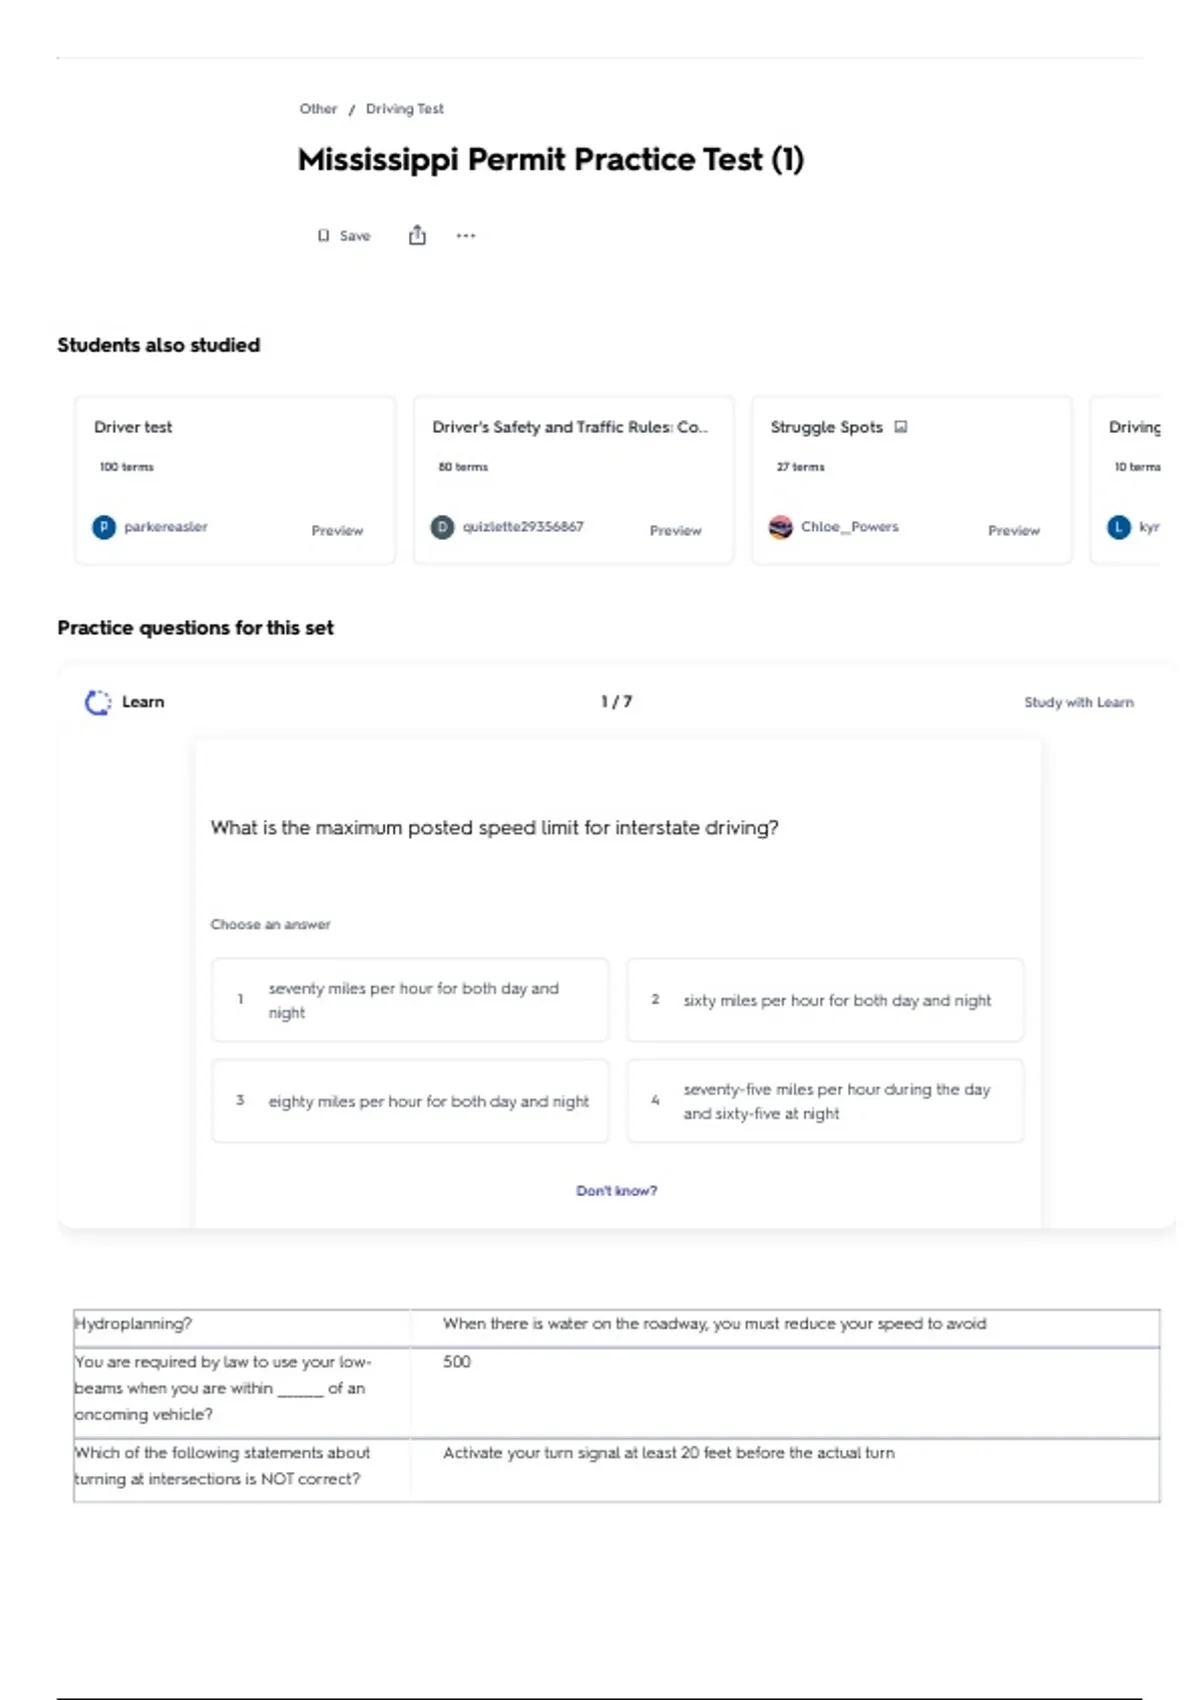This screenshot has width=1200, height=1700.
Task: Click the Save bookmark icon
Action: (323, 236)
